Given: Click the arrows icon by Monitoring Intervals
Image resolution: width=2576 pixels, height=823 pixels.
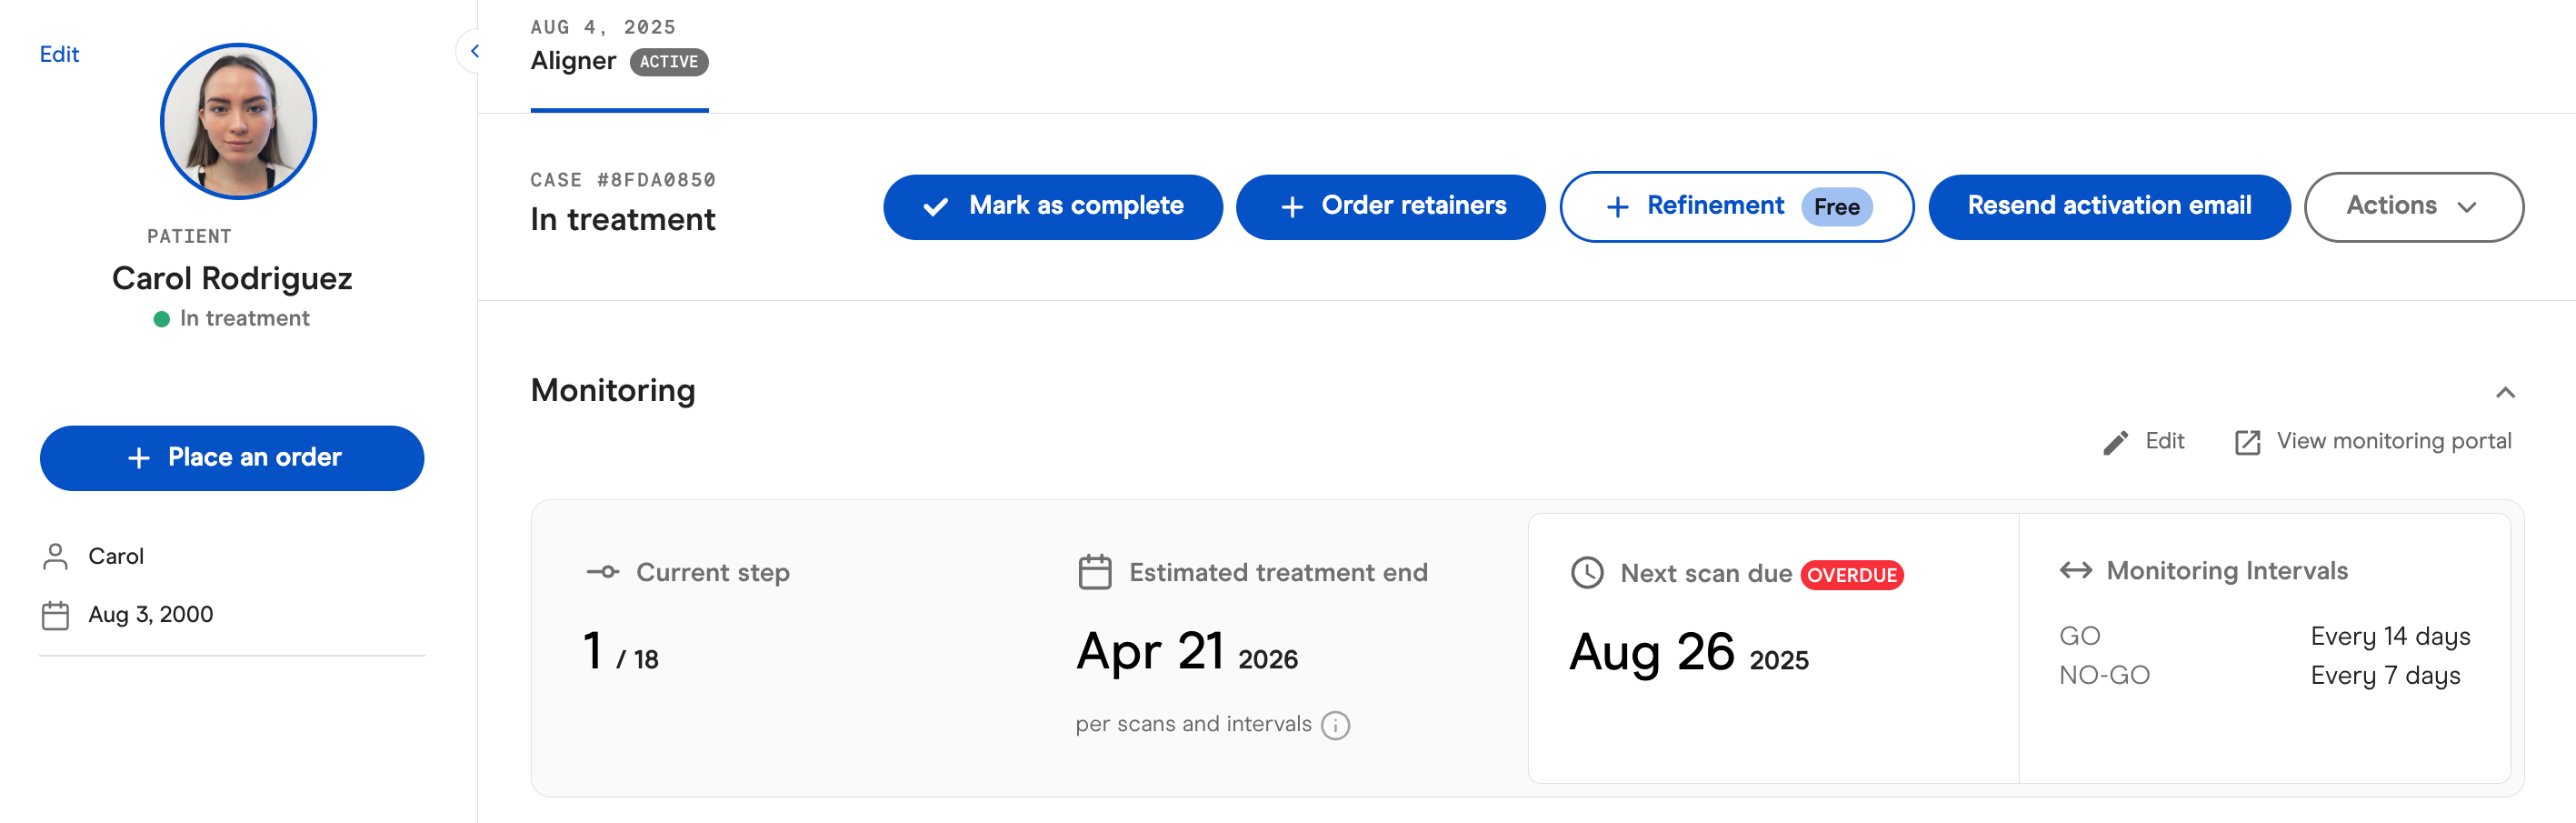Looking at the screenshot, I should [2076, 570].
